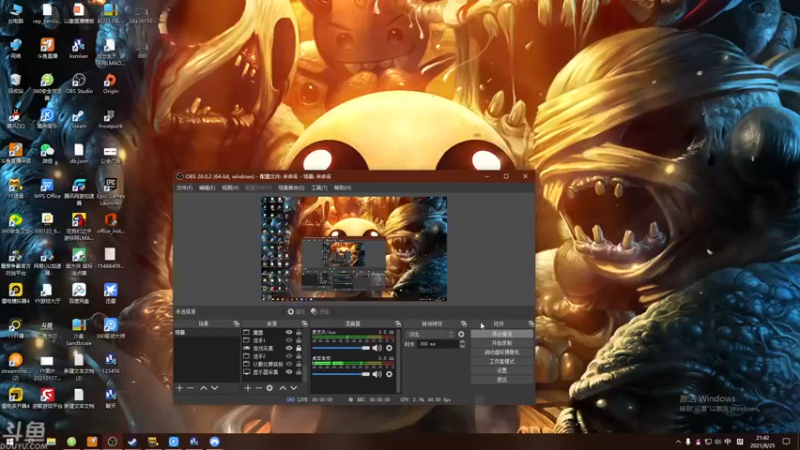800x450 pixels.
Task: Increase the transition duration with the up arrow
Action: 462,342
